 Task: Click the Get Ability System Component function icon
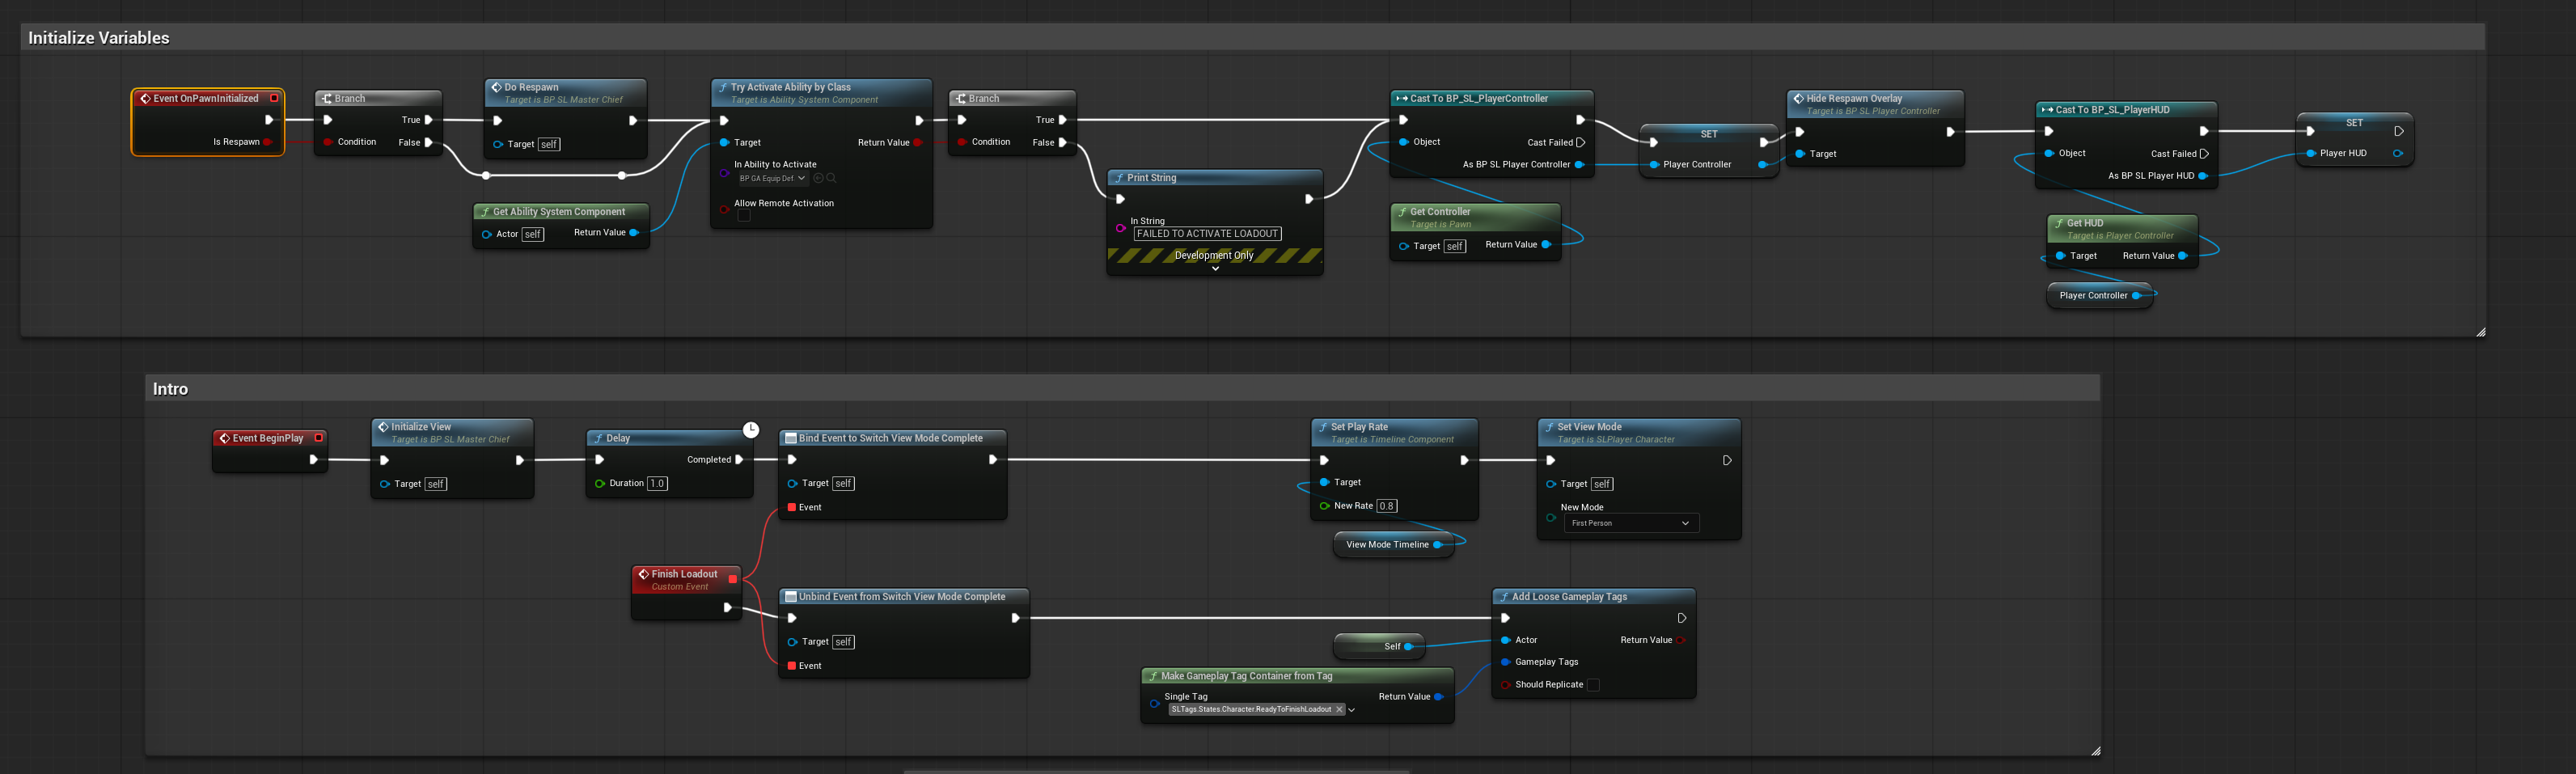pyautogui.click(x=485, y=212)
